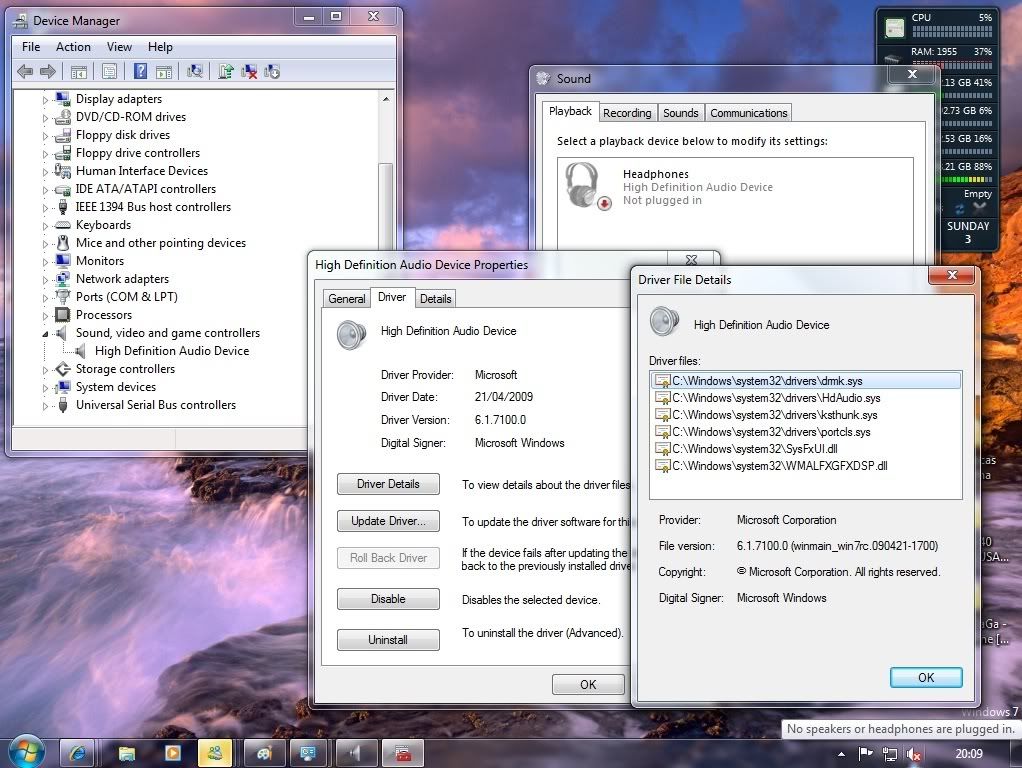Screen dimensions: 1022x768
Task: Switch to the General tab in Properties
Action: tap(347, 299)
